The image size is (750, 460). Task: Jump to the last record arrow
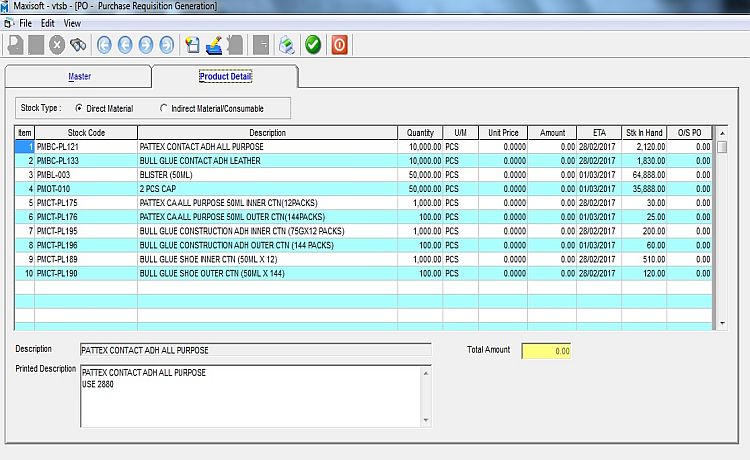[167, 45]
